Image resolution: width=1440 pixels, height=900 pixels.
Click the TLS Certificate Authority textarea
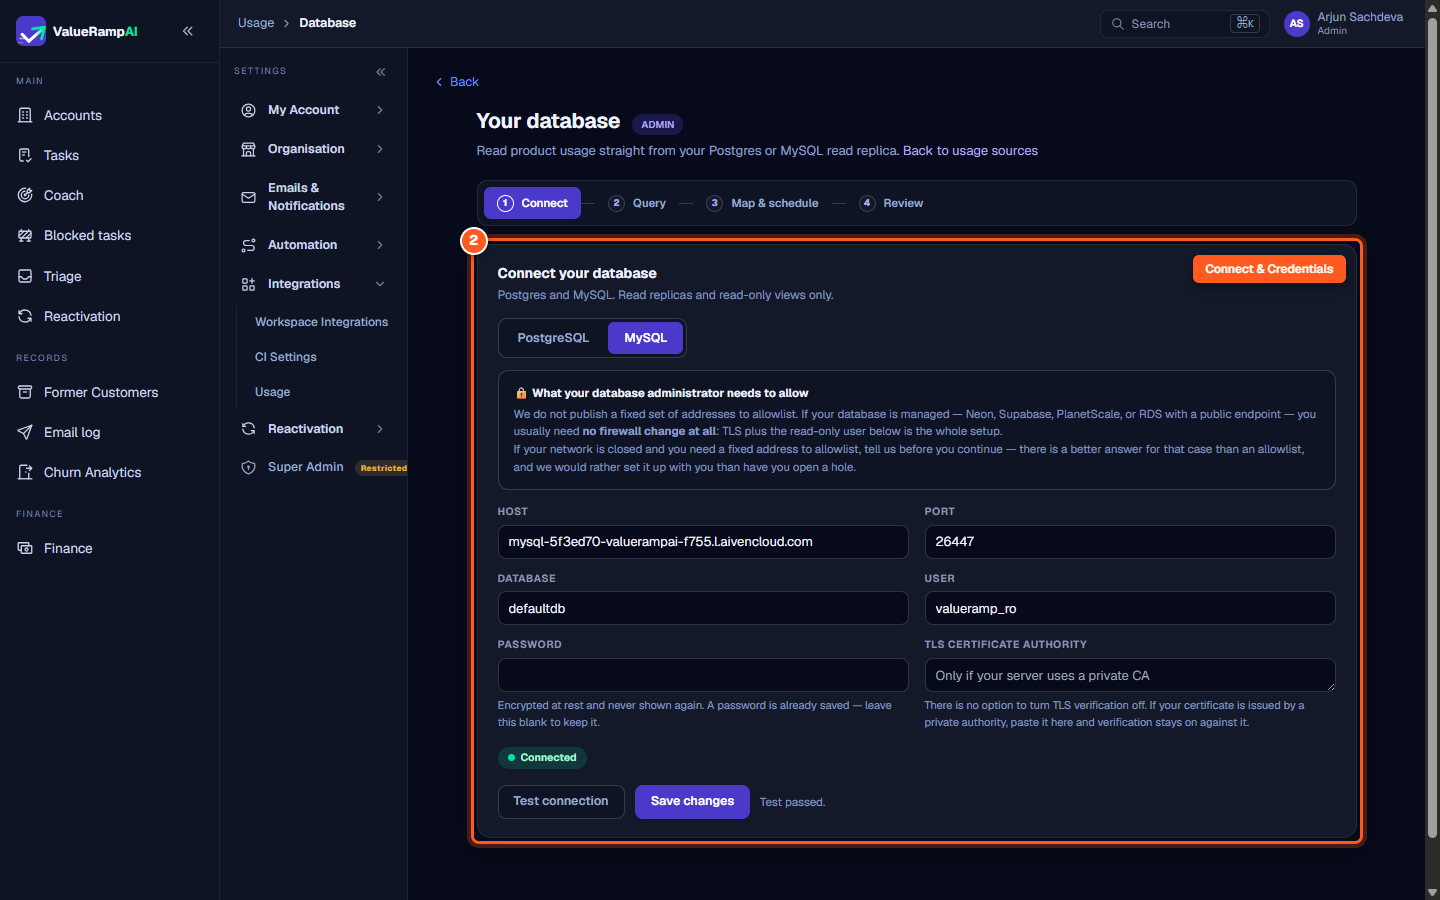[x=1130, y=675]
